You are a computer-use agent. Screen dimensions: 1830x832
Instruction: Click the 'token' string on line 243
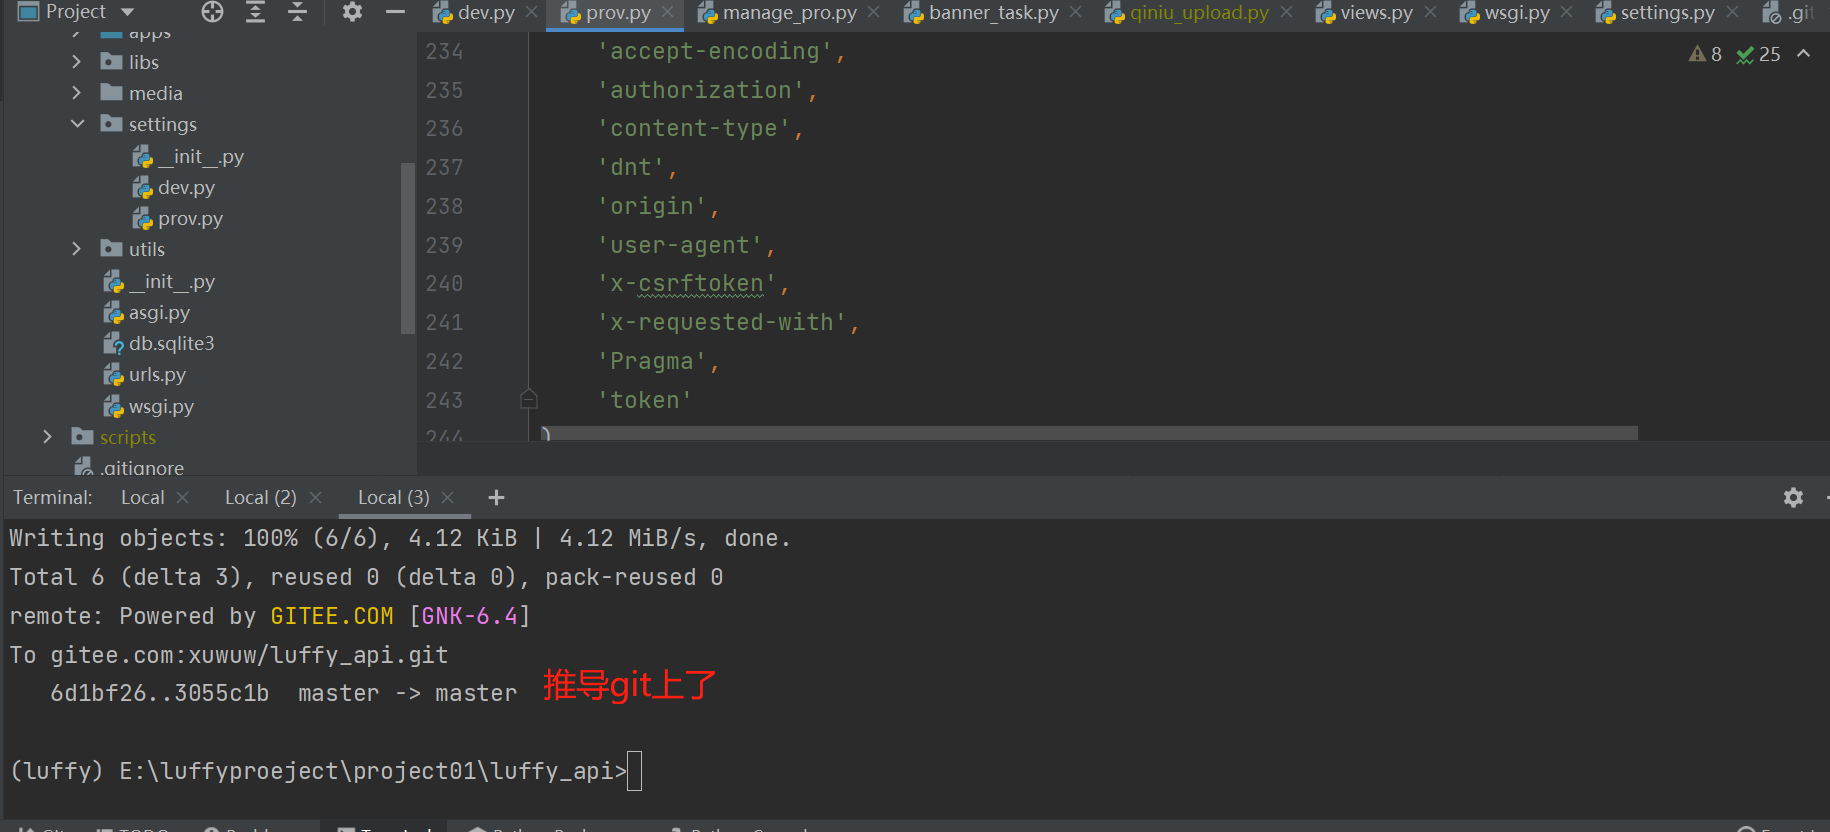[645, 400]
